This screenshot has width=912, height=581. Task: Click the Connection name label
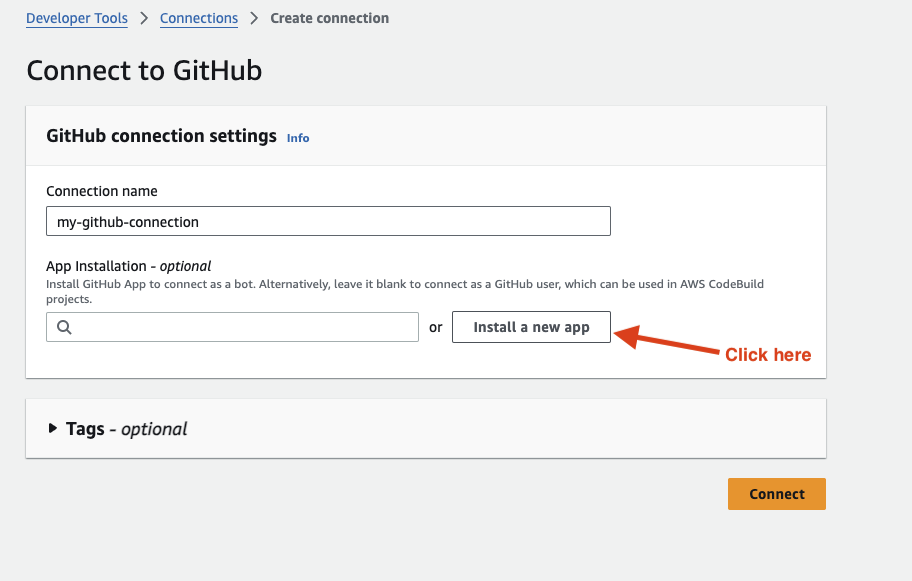101,191
